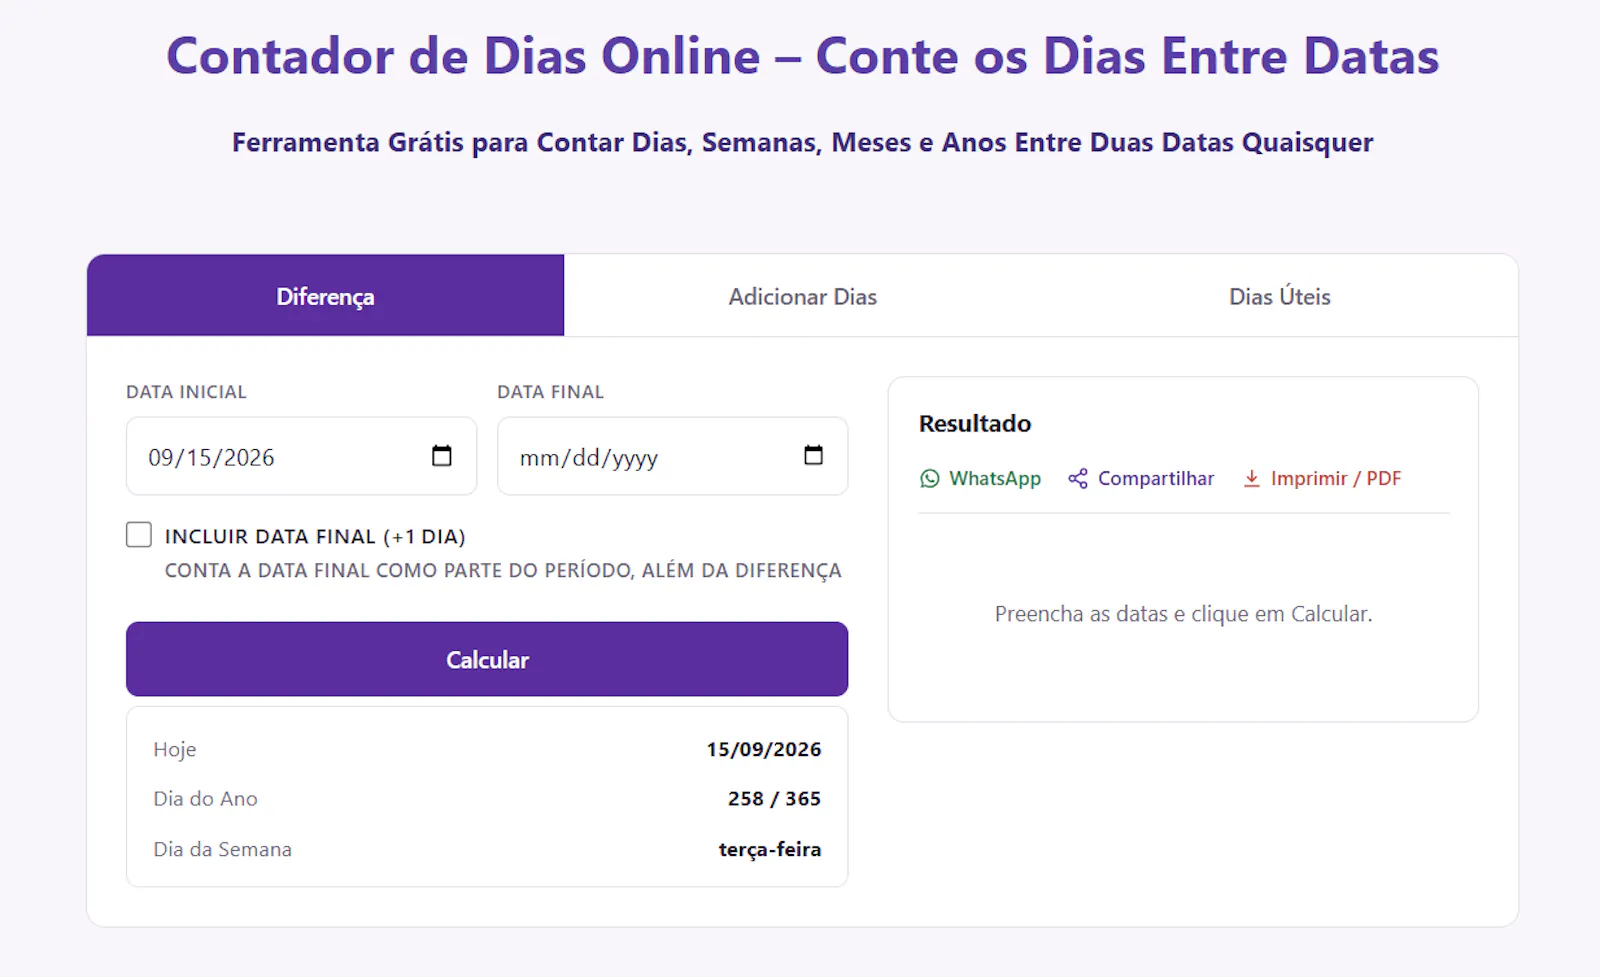This screenshot has height=977, width=1600.
Task: Click the Compartilhar share icon
Action: pos(1078,479)
